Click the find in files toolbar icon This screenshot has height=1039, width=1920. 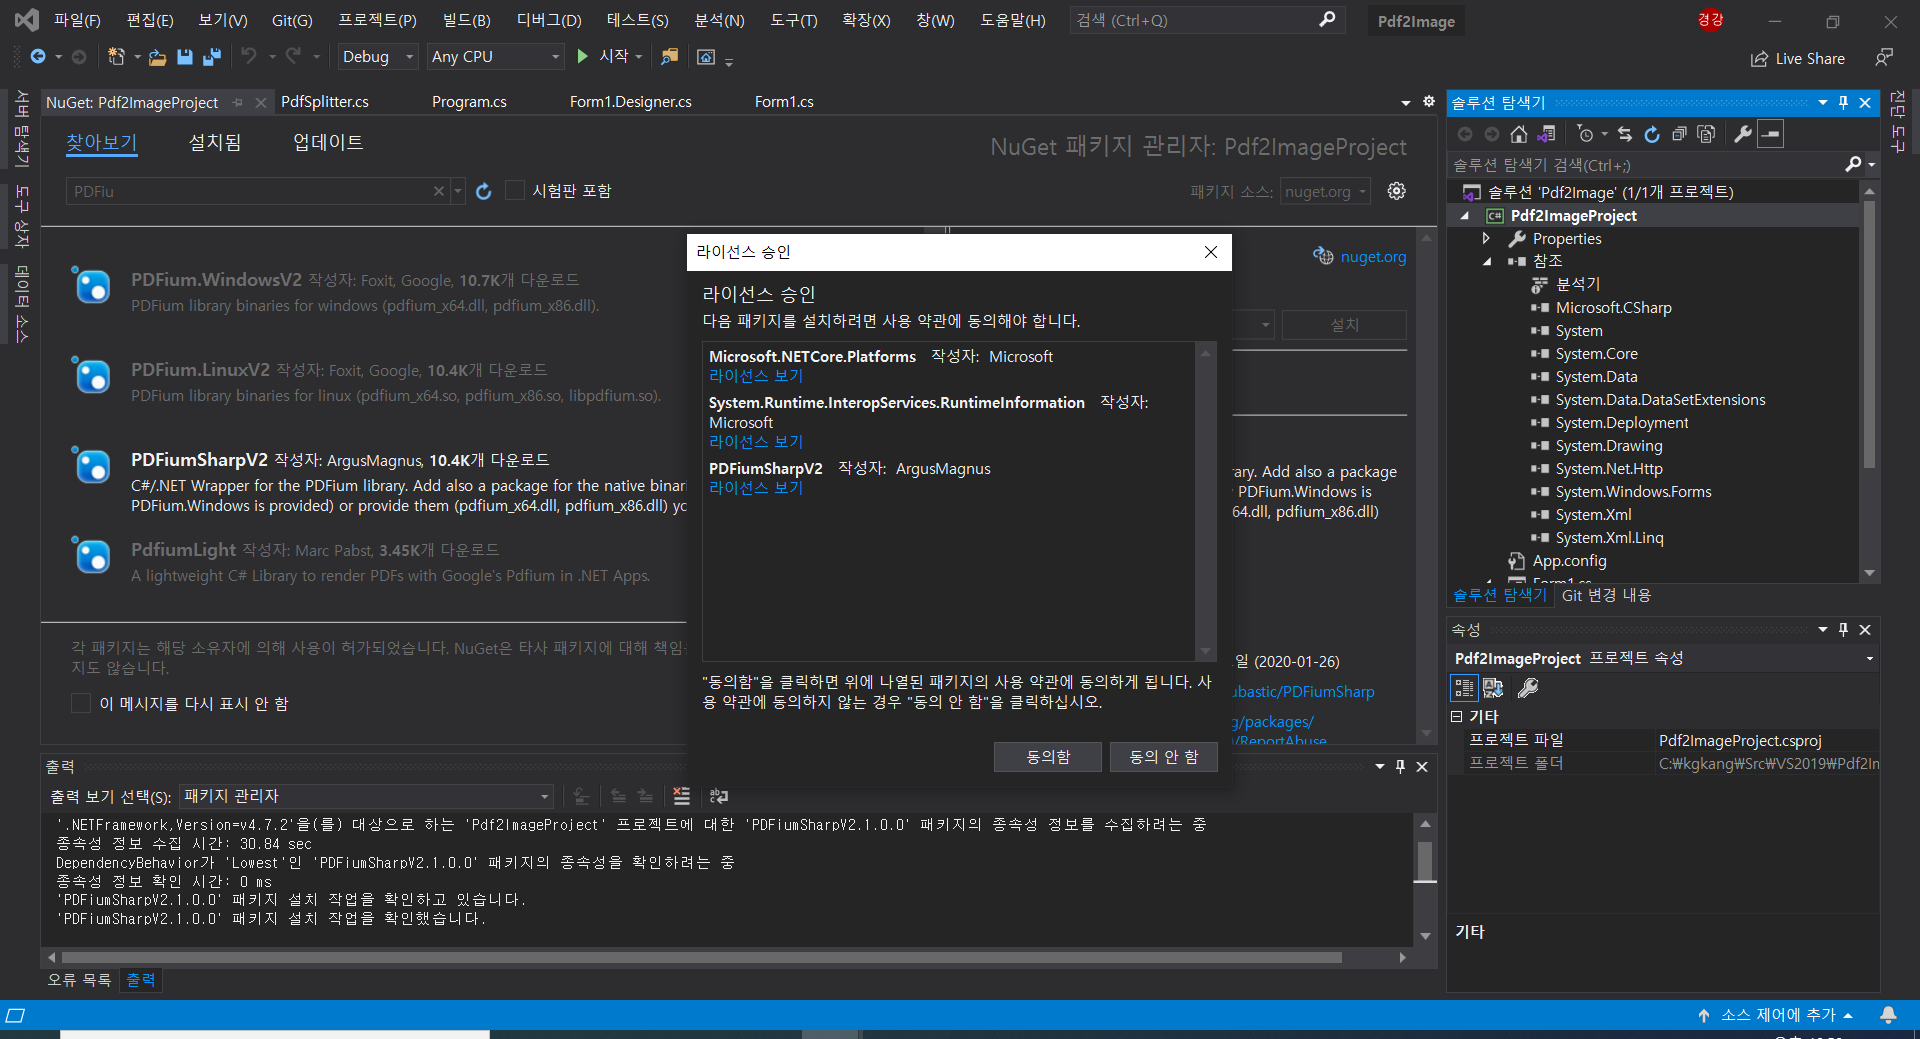[669, 57]
